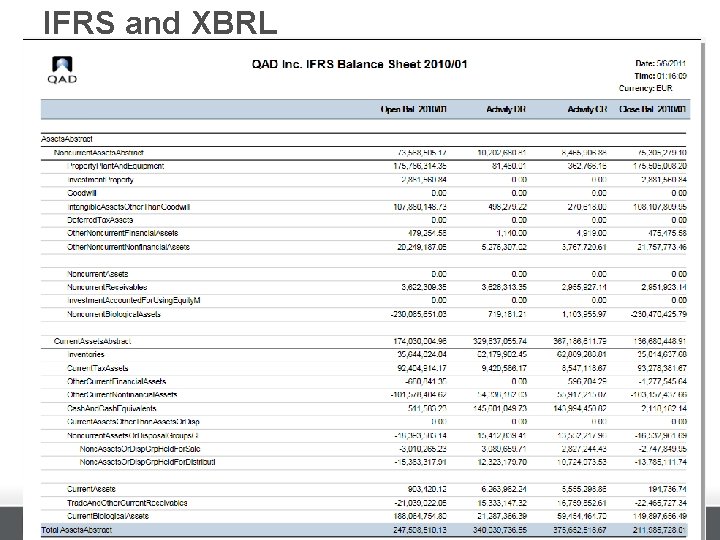Select NoncAssetsOrDispGrpHeldForSale row label

click(x=140, y=449)
